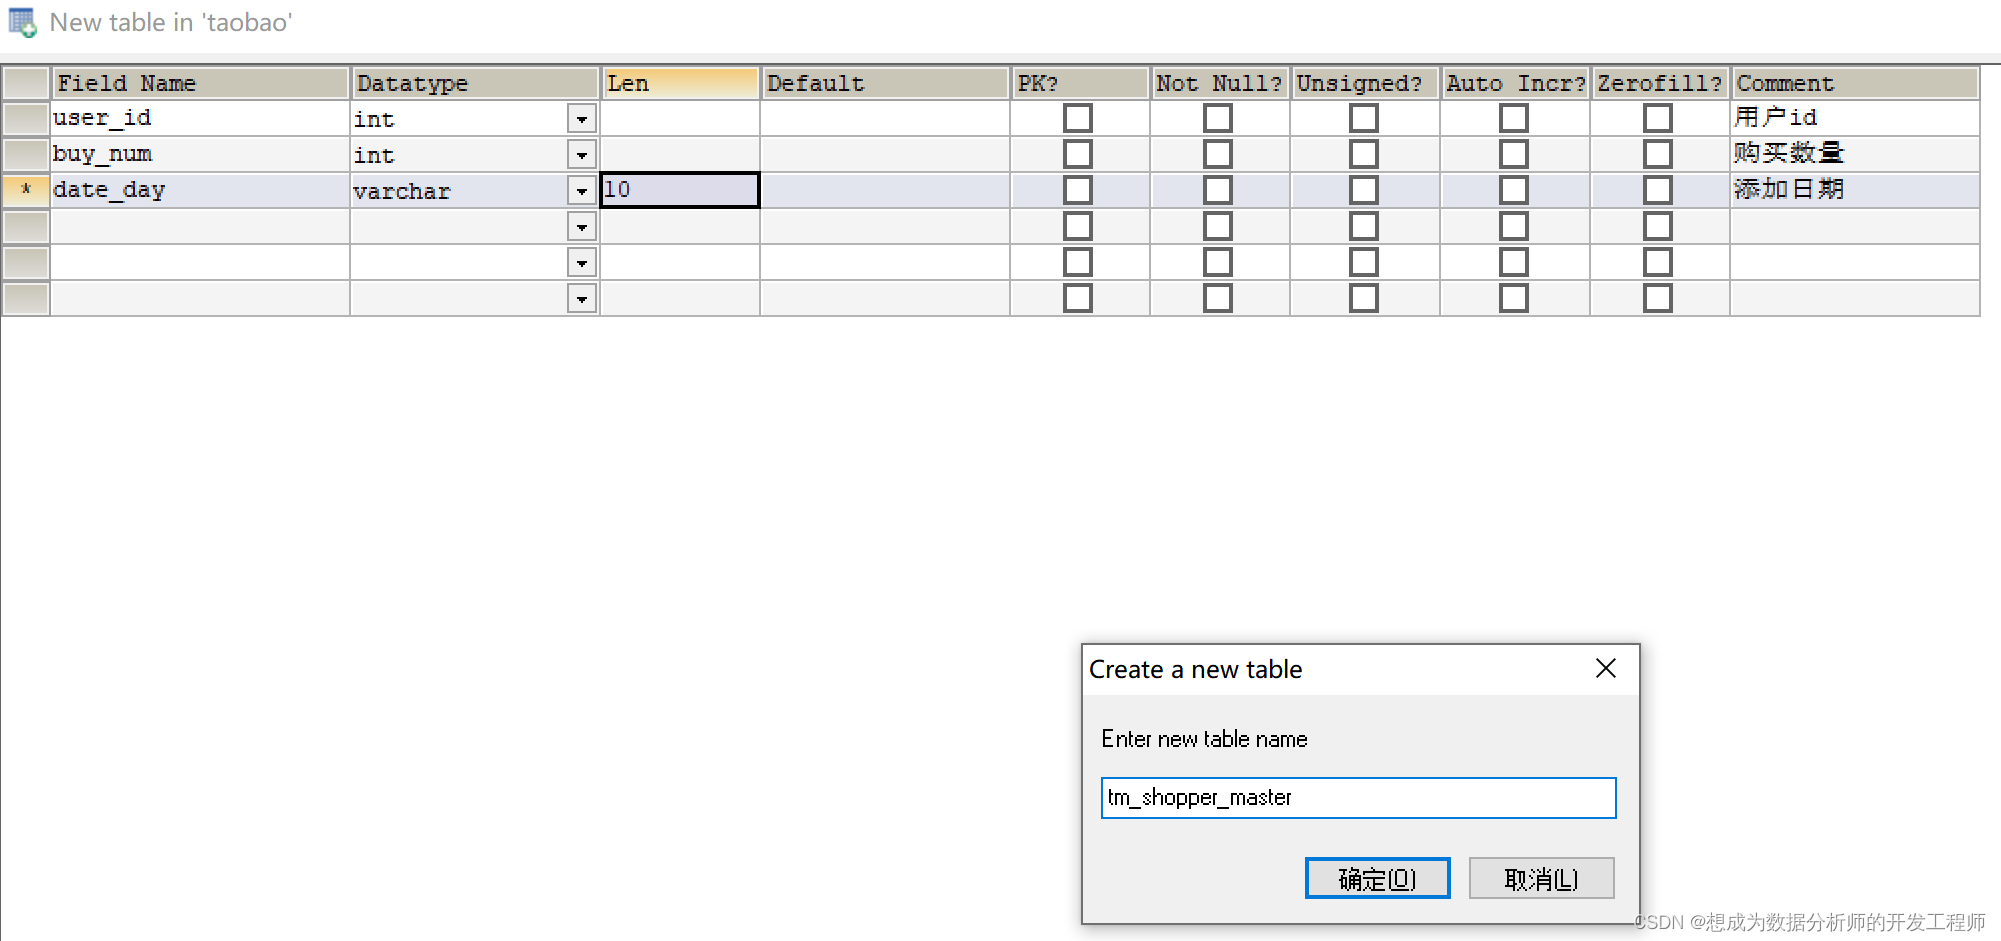The height and width of the screenshot is (941, 2001).
Task: Check Unsigned in the fifth row
Action: (x=1364, y=262)
